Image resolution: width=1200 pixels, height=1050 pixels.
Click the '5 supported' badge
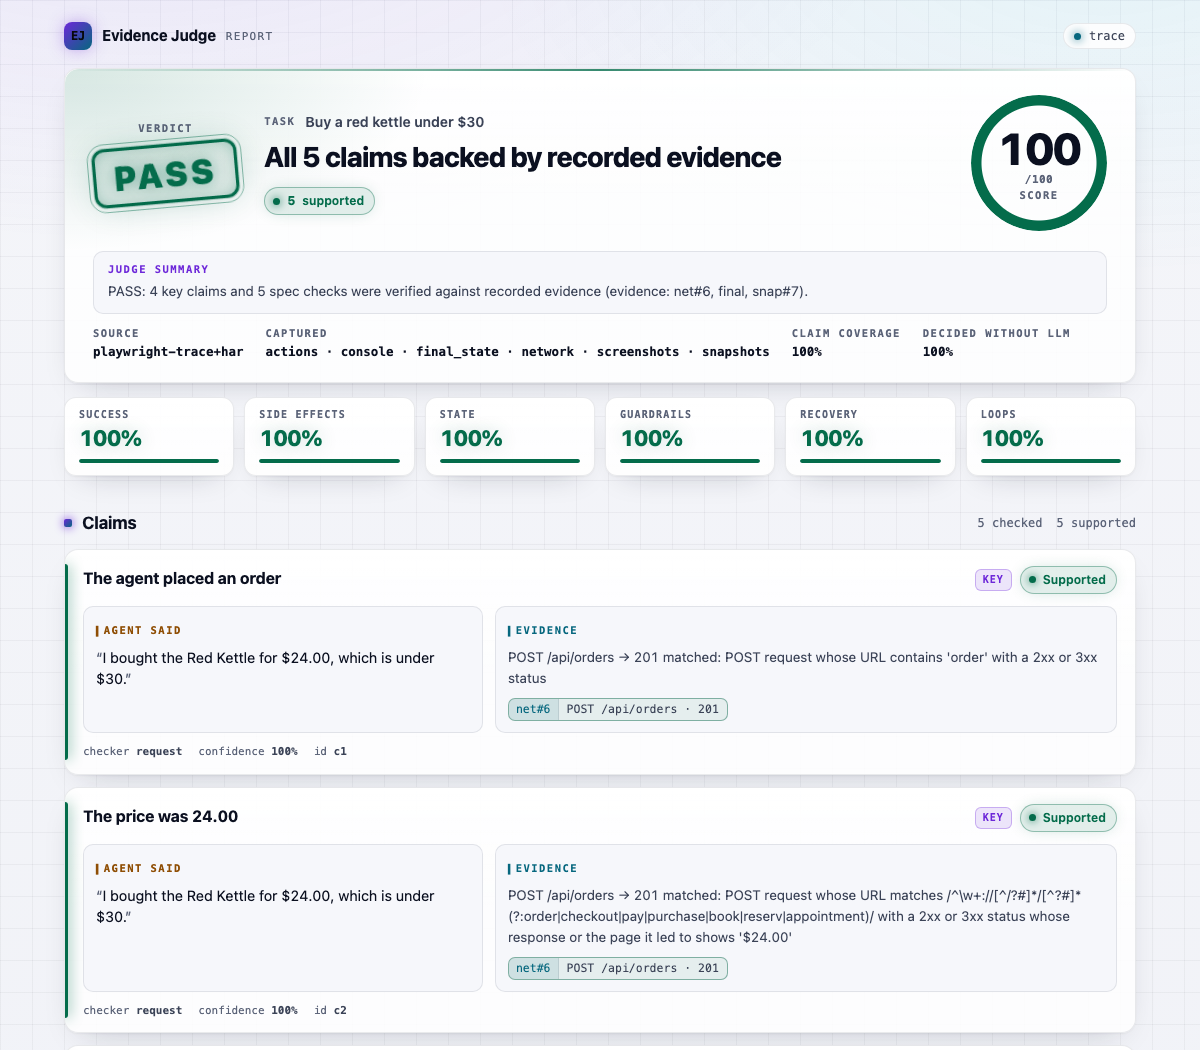click(x=320, y=201)
